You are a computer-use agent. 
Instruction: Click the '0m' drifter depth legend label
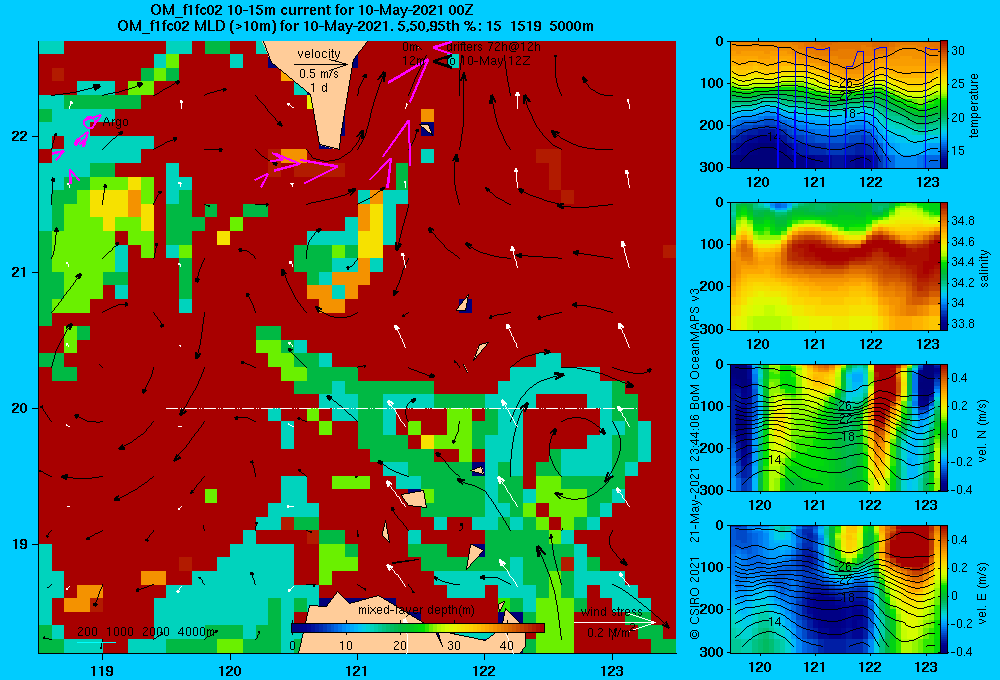(411, 47)
